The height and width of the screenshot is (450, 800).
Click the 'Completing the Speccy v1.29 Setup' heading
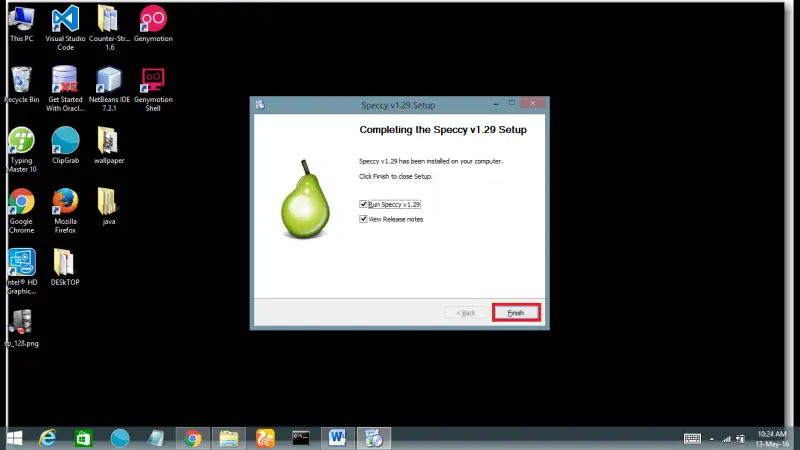pos(443,130)
